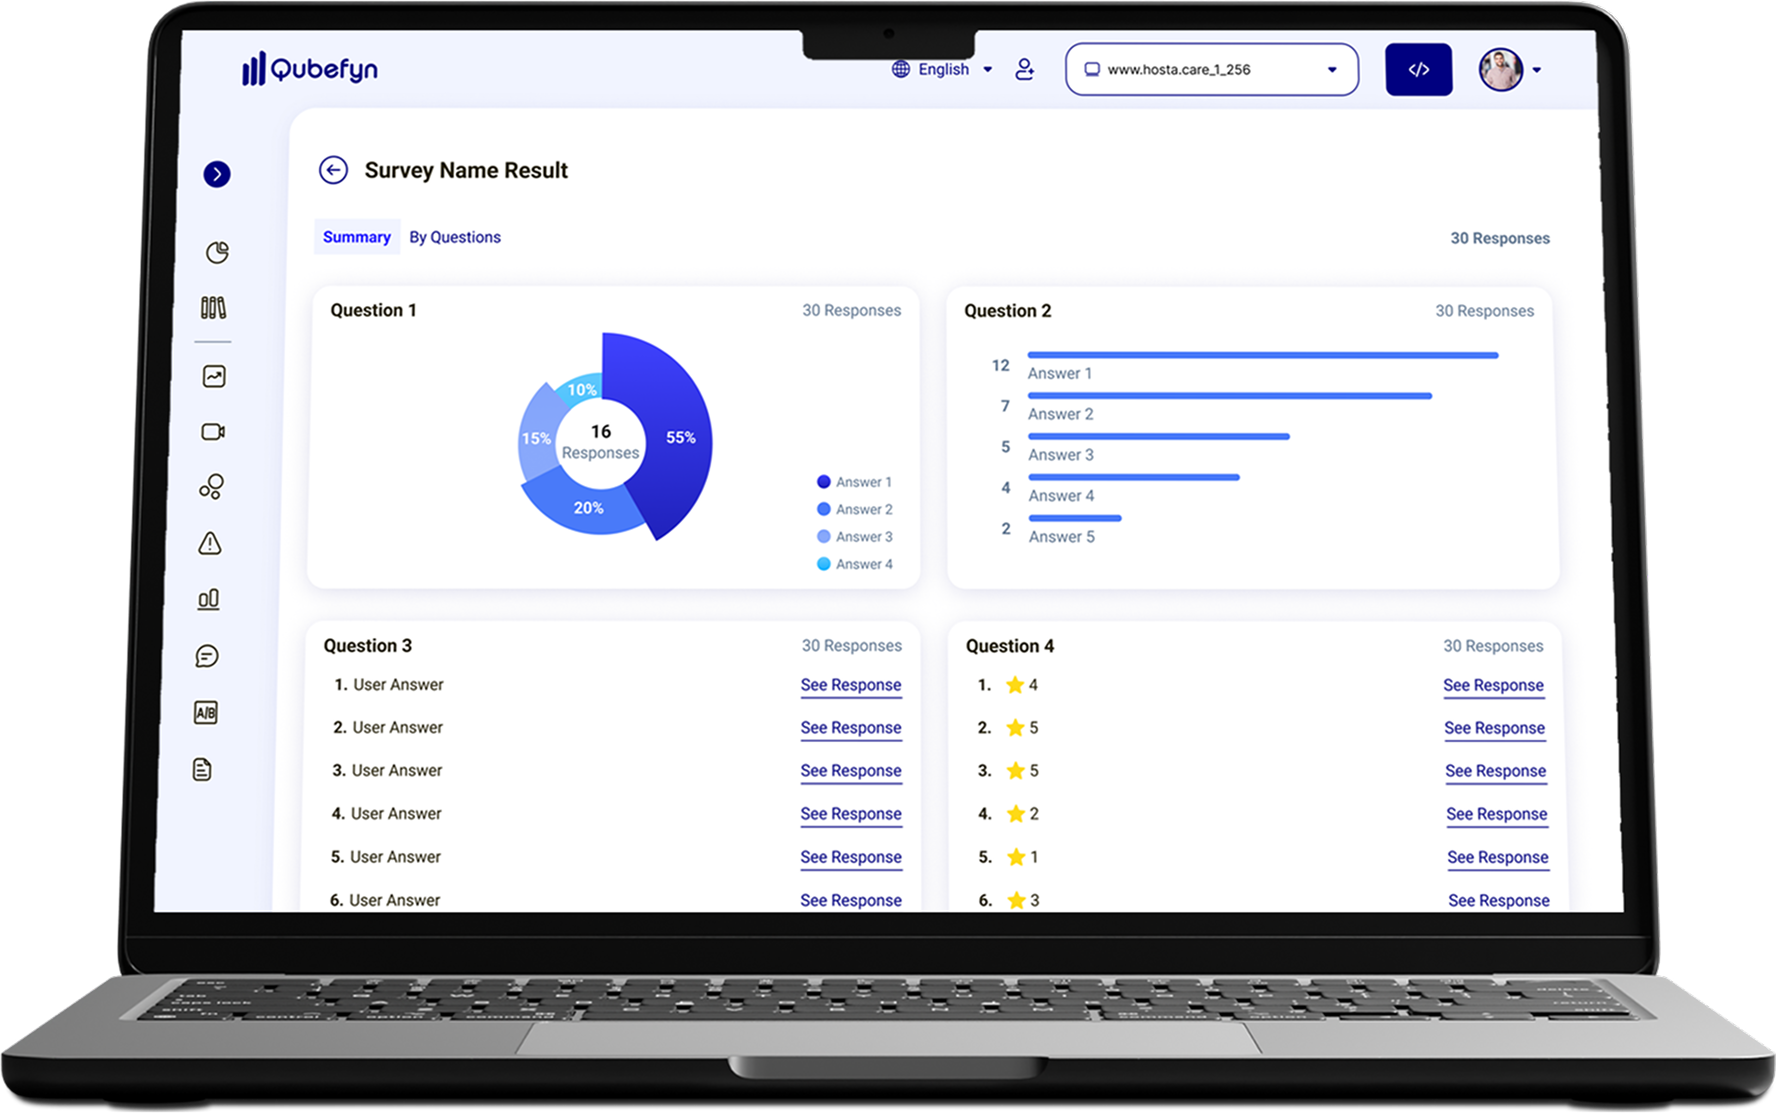Open See Response for Question 4 row 2
This screenshot has height=1113, width=1777.
click(x=1495, y=728)
